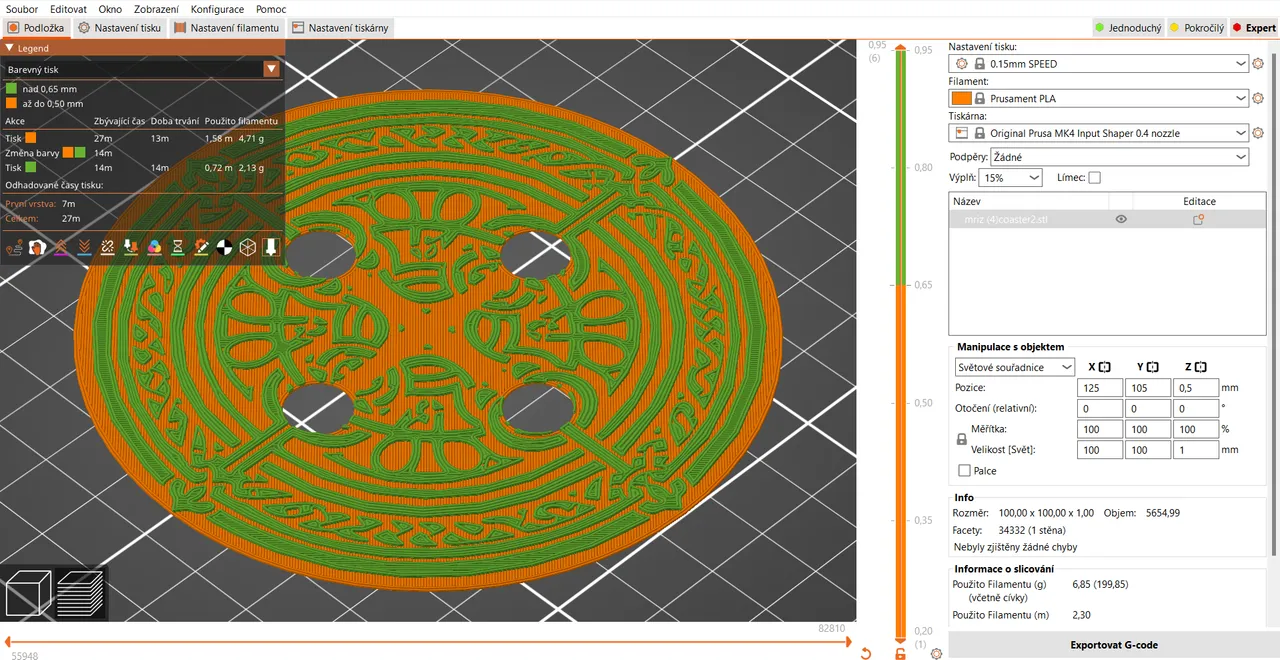The height and width of the screenshot is (660, 1280).
Task: Click the vertical slider lock icon
Action: point(901,654)
